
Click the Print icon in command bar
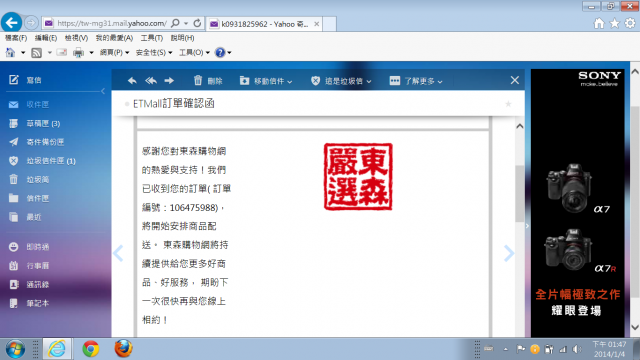point(78,53)
